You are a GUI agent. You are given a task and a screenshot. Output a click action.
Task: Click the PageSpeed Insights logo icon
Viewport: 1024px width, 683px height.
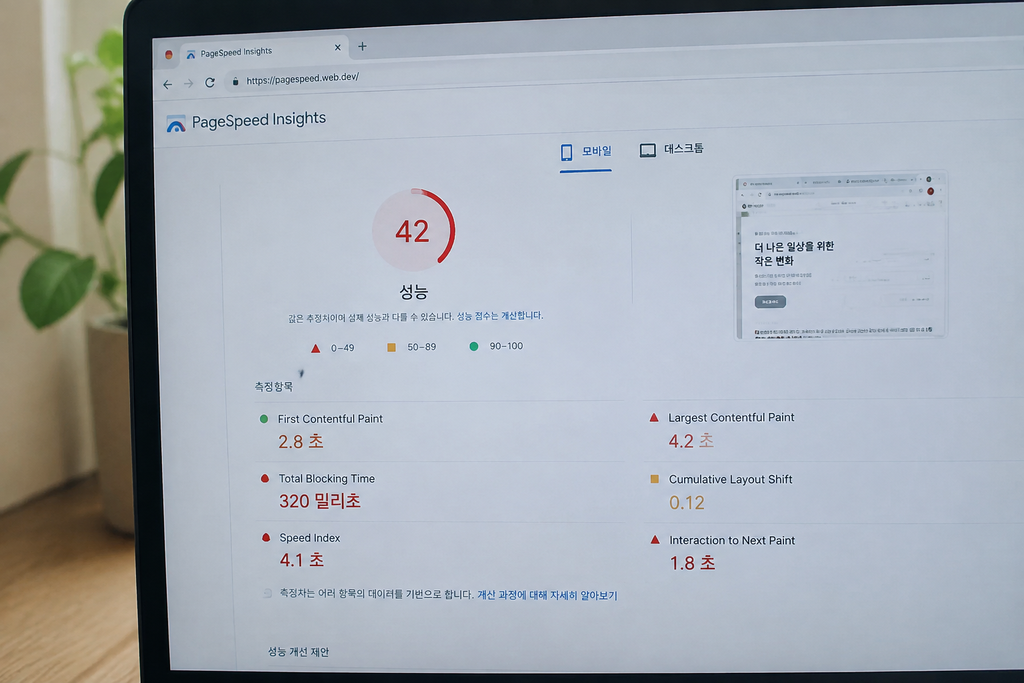point(176,123)
